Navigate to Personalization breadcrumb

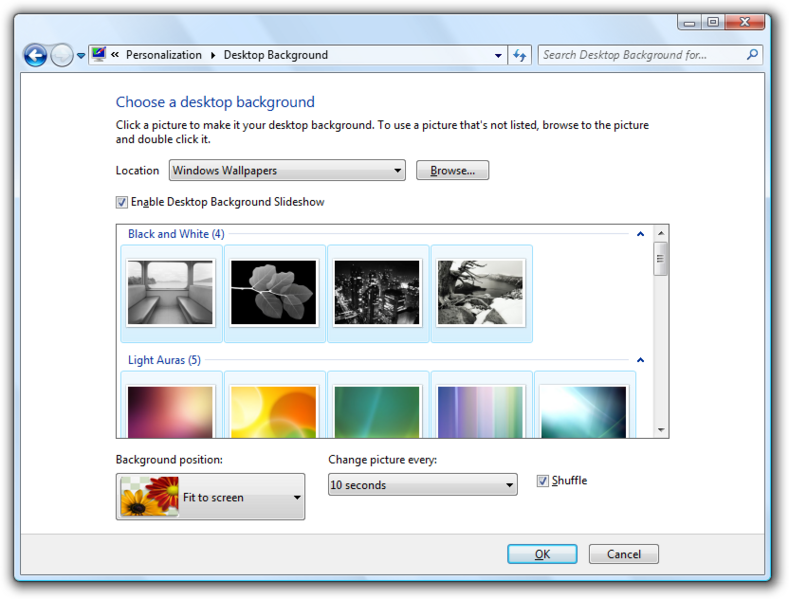point(164,55)
